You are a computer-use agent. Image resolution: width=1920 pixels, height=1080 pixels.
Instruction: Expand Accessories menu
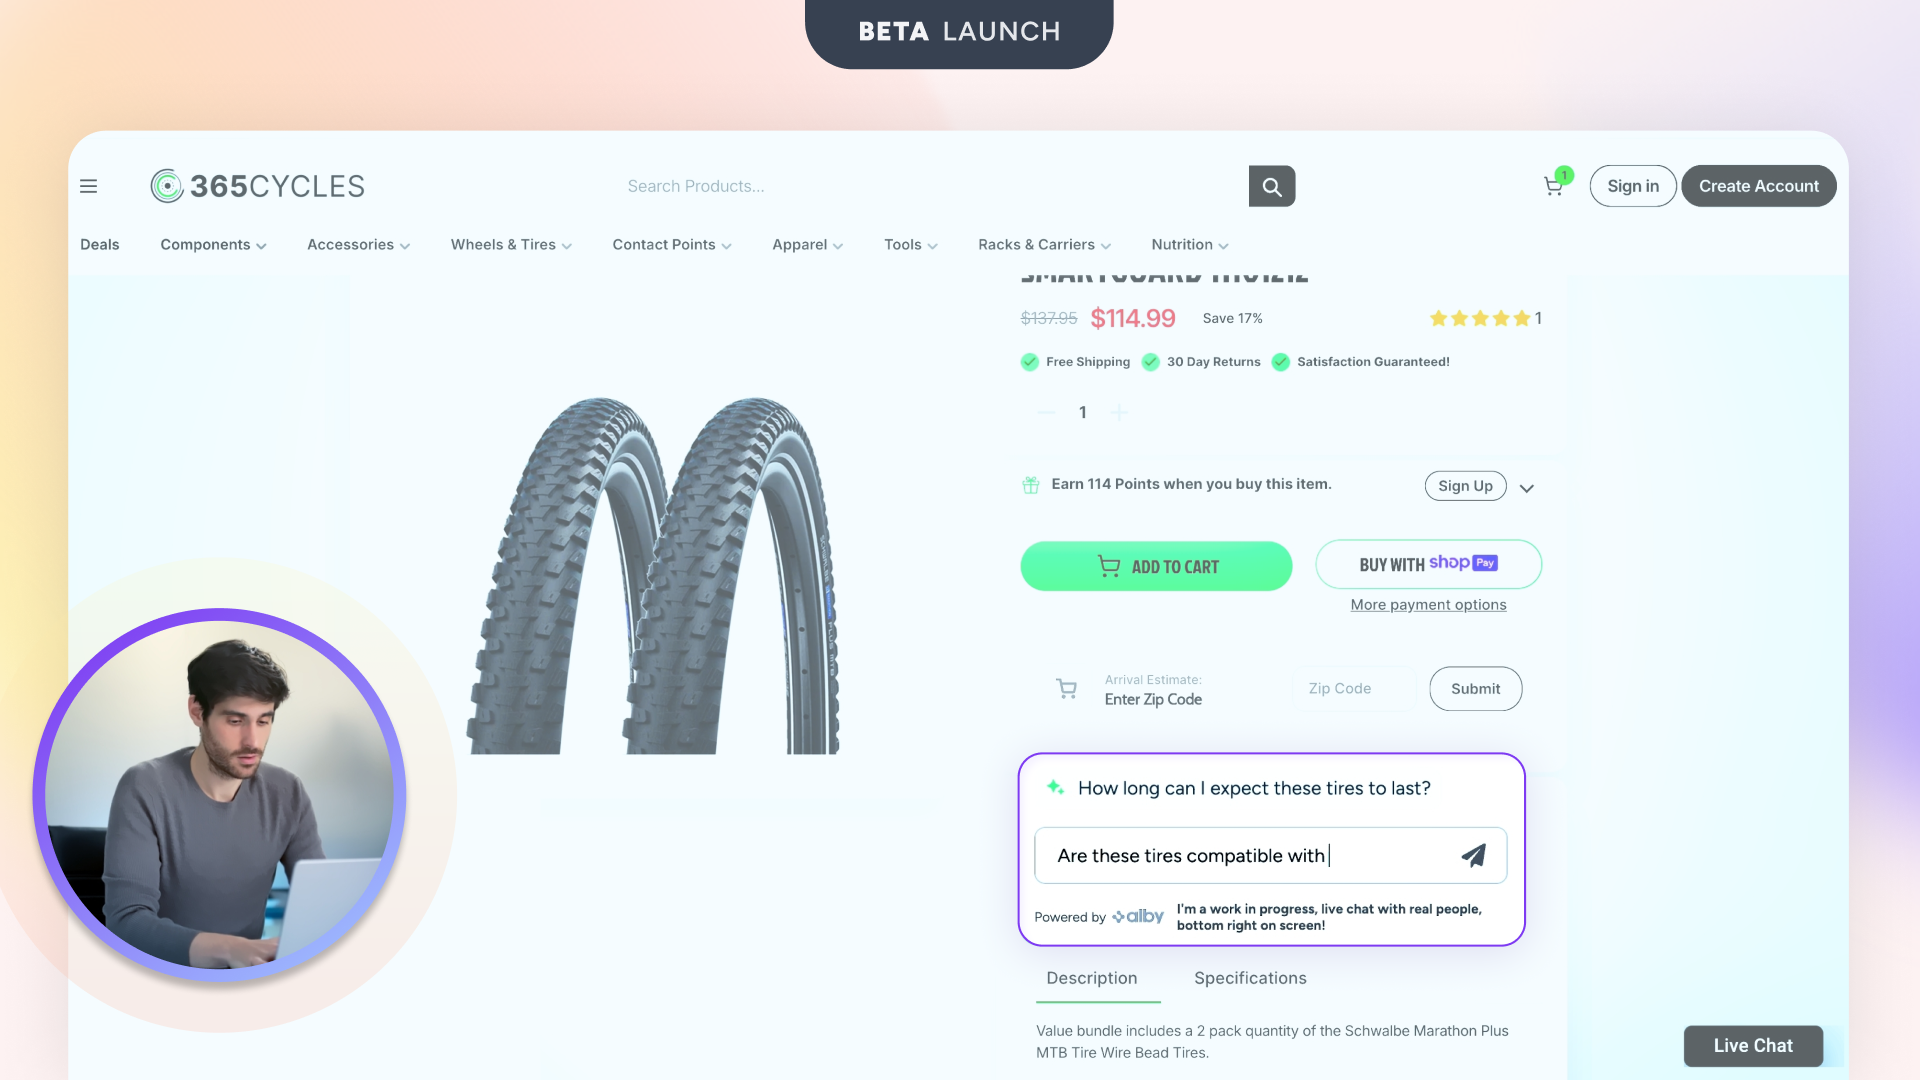point(358,245)
